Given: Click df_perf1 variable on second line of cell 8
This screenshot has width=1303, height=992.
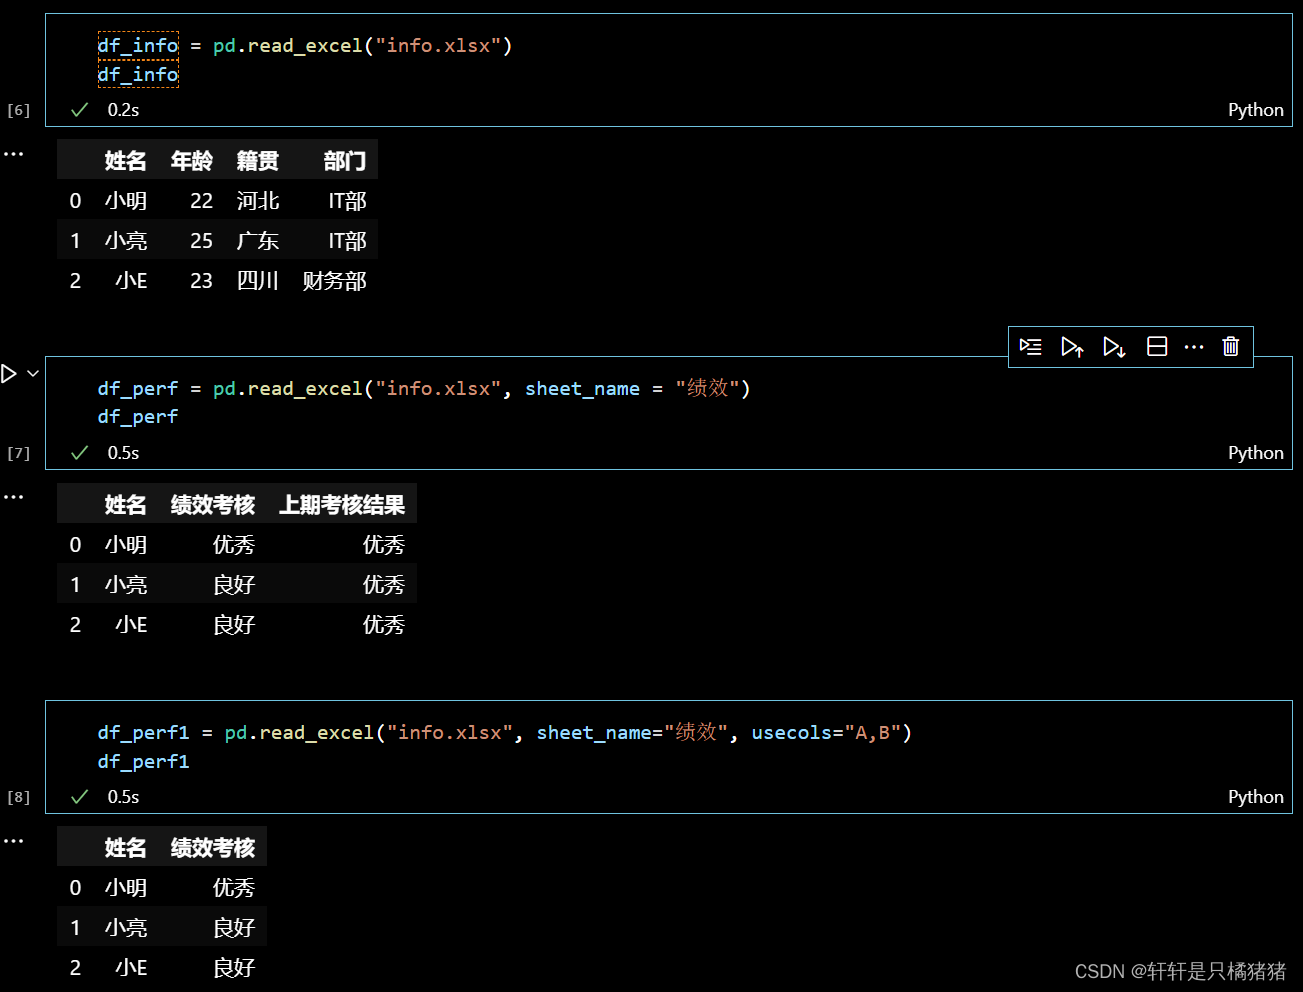Looking at the screenshot, I should click(144, 762).
